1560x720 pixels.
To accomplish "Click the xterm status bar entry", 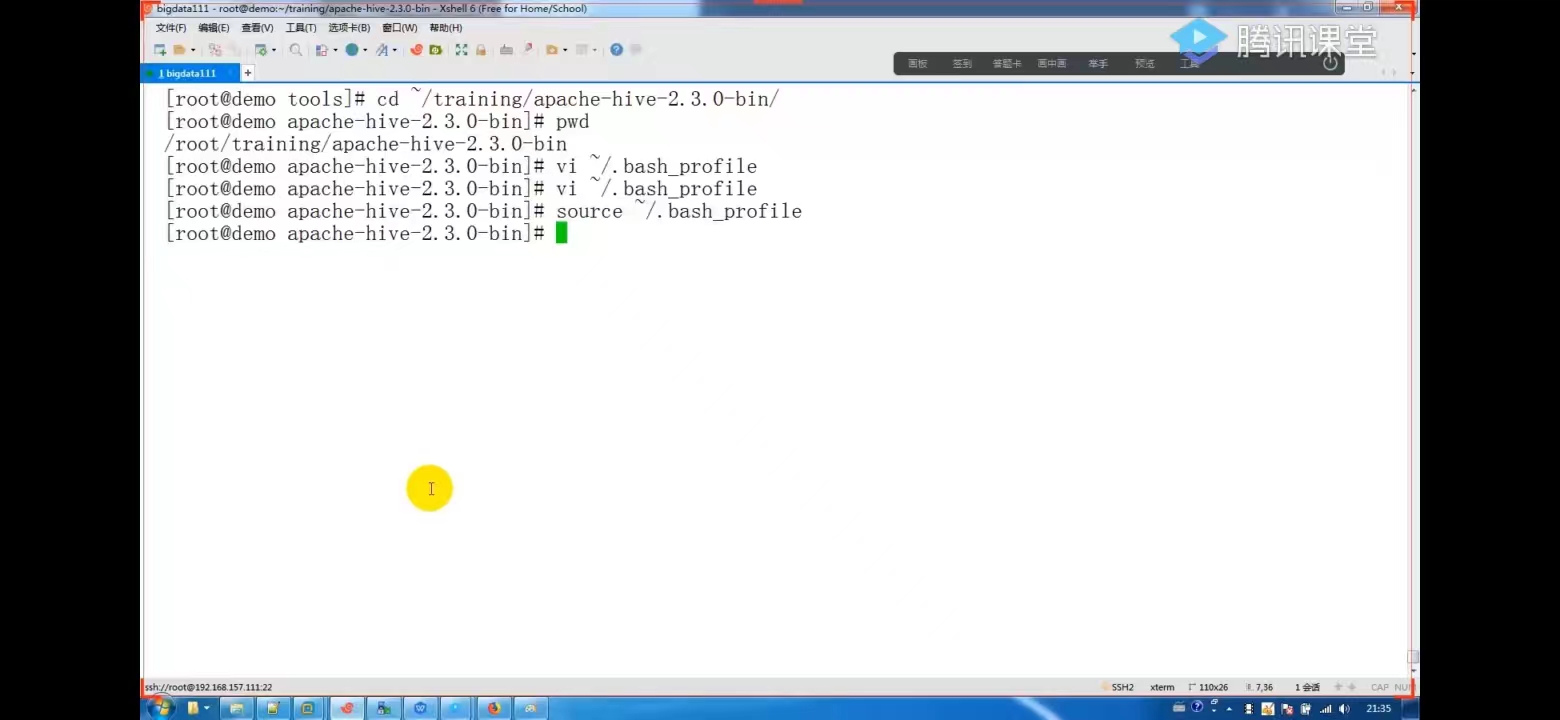I will tap(1162, 687).
